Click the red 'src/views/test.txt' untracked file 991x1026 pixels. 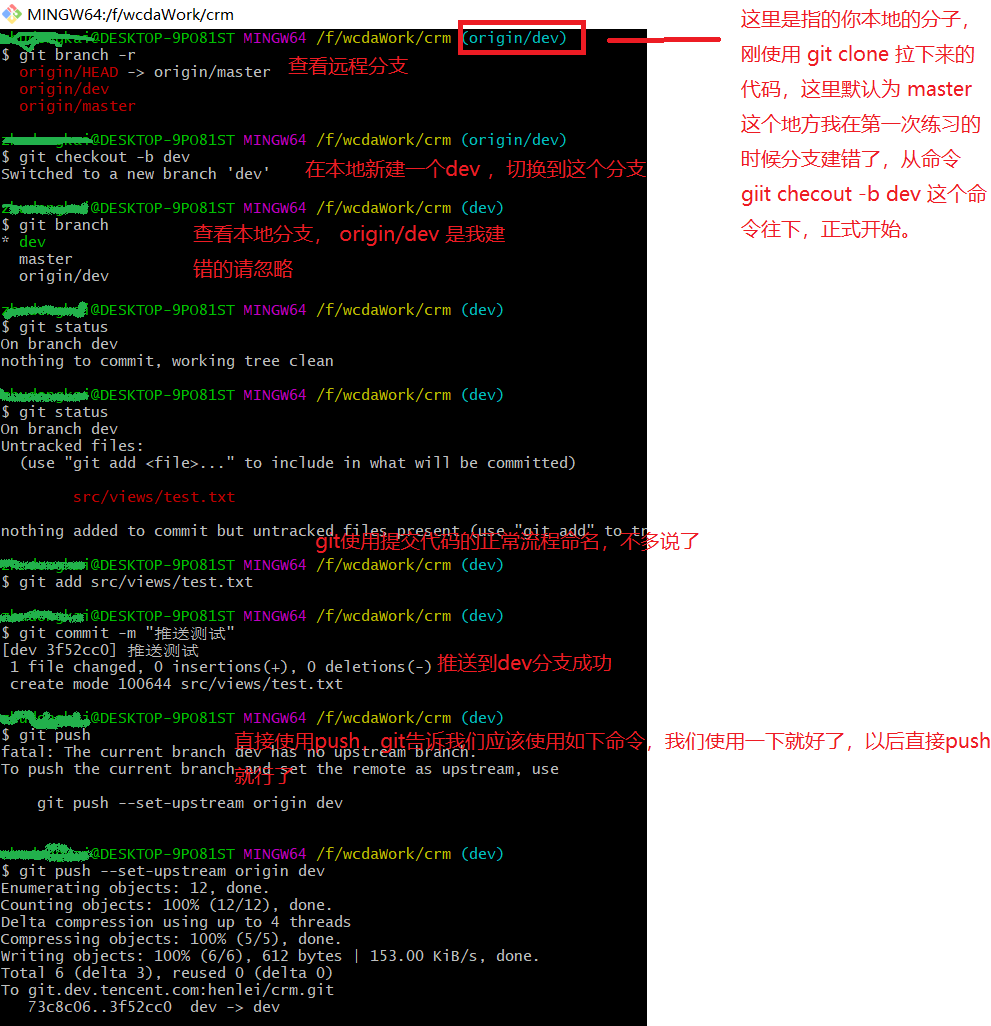(x=154, y=497)
